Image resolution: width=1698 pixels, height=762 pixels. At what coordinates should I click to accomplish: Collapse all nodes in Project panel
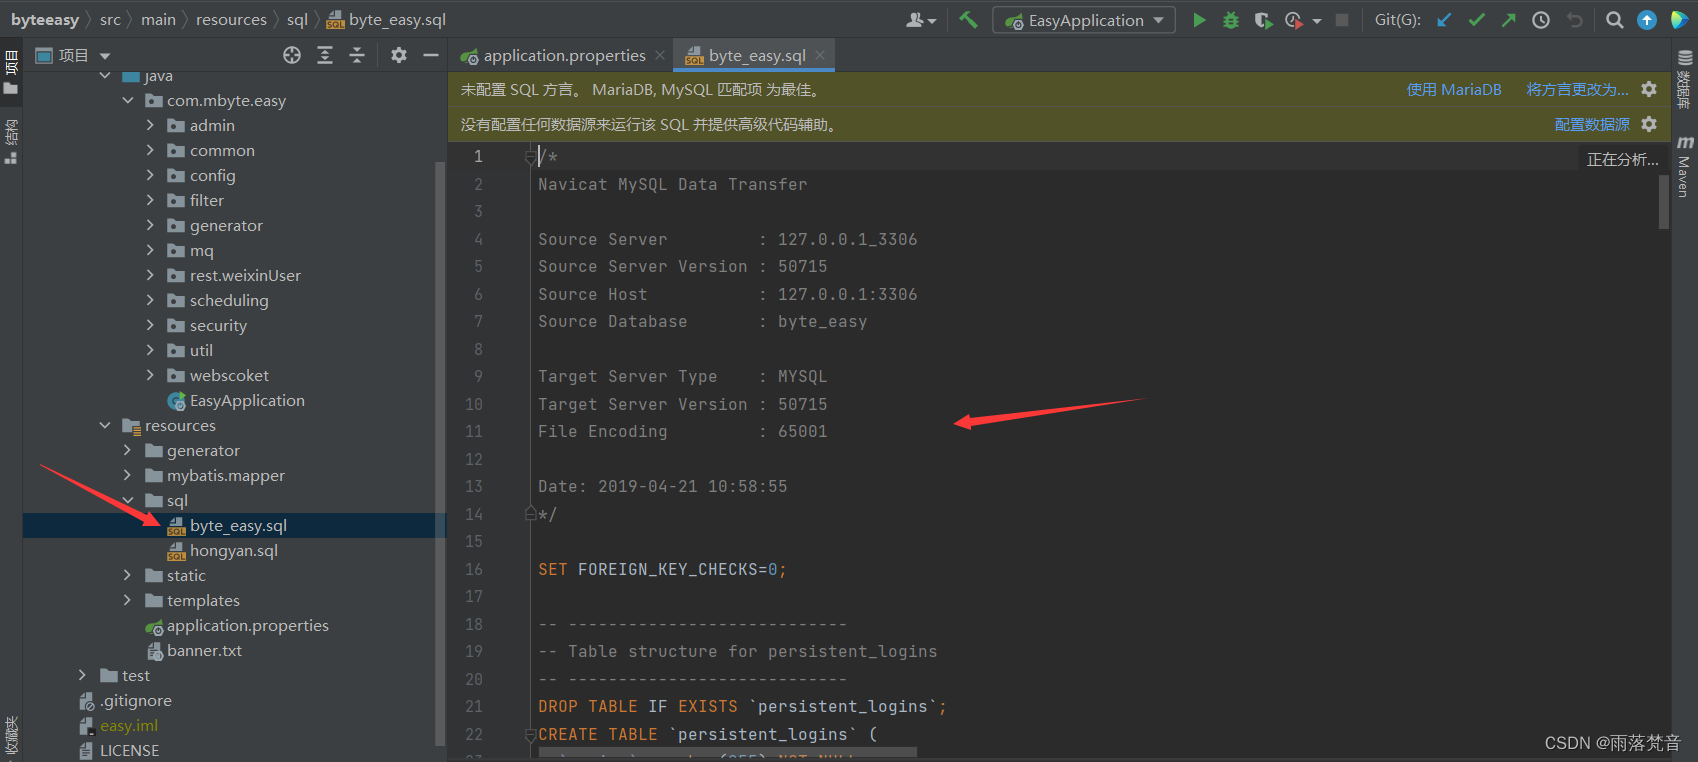click(x=357, y=55)
